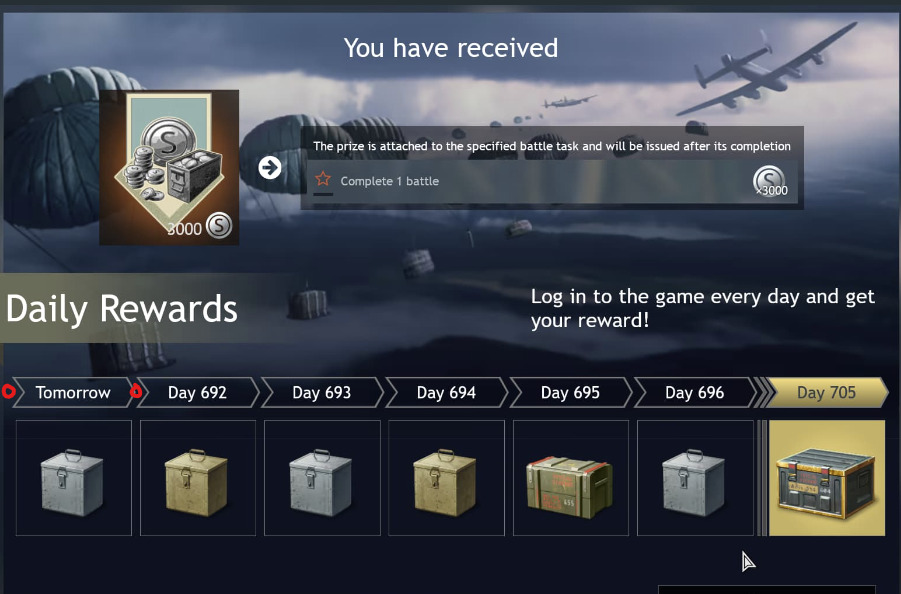This screenshot has height=594, width=901.
Task: Select the Tomorrow reward tab
Action: [x=73, y=392]
